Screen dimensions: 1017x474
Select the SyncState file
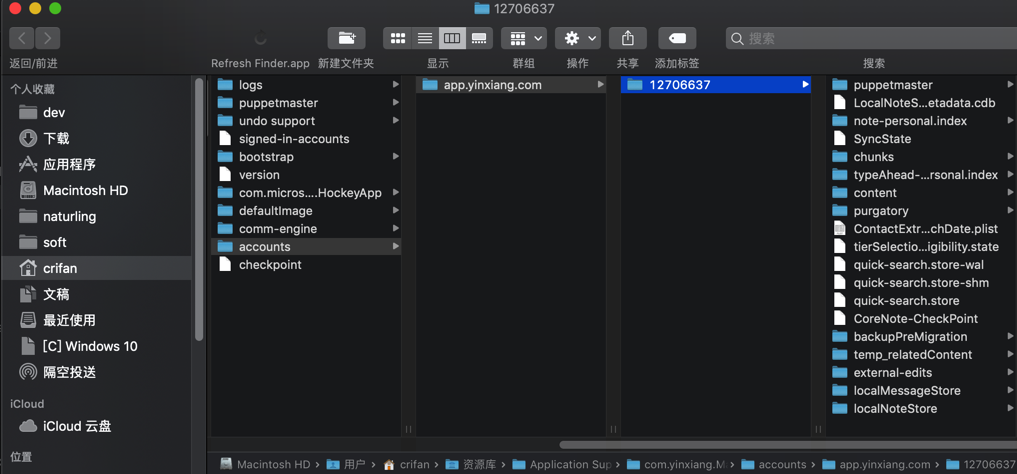[922, 139]
